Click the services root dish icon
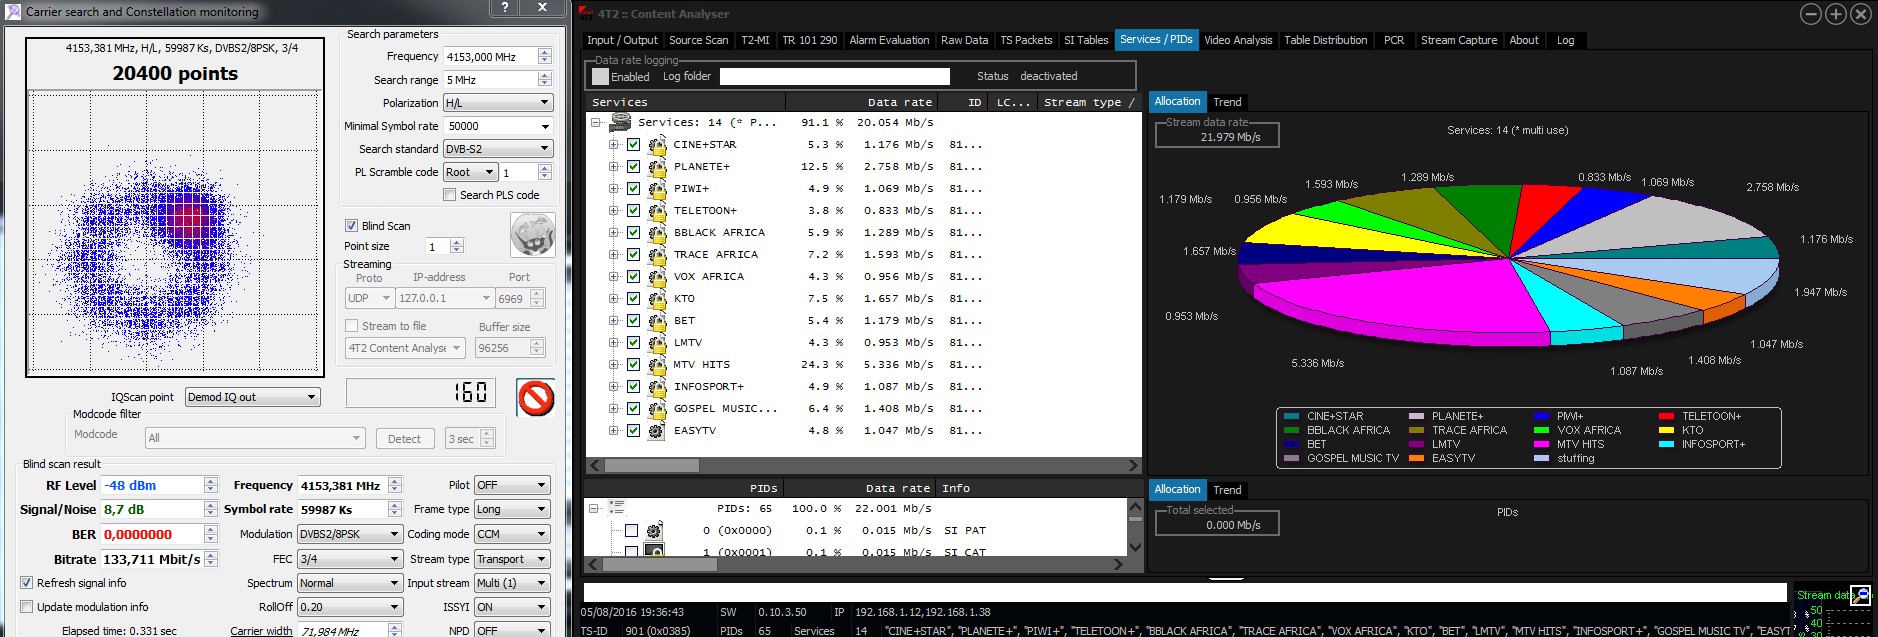 [x=620, y=122]
